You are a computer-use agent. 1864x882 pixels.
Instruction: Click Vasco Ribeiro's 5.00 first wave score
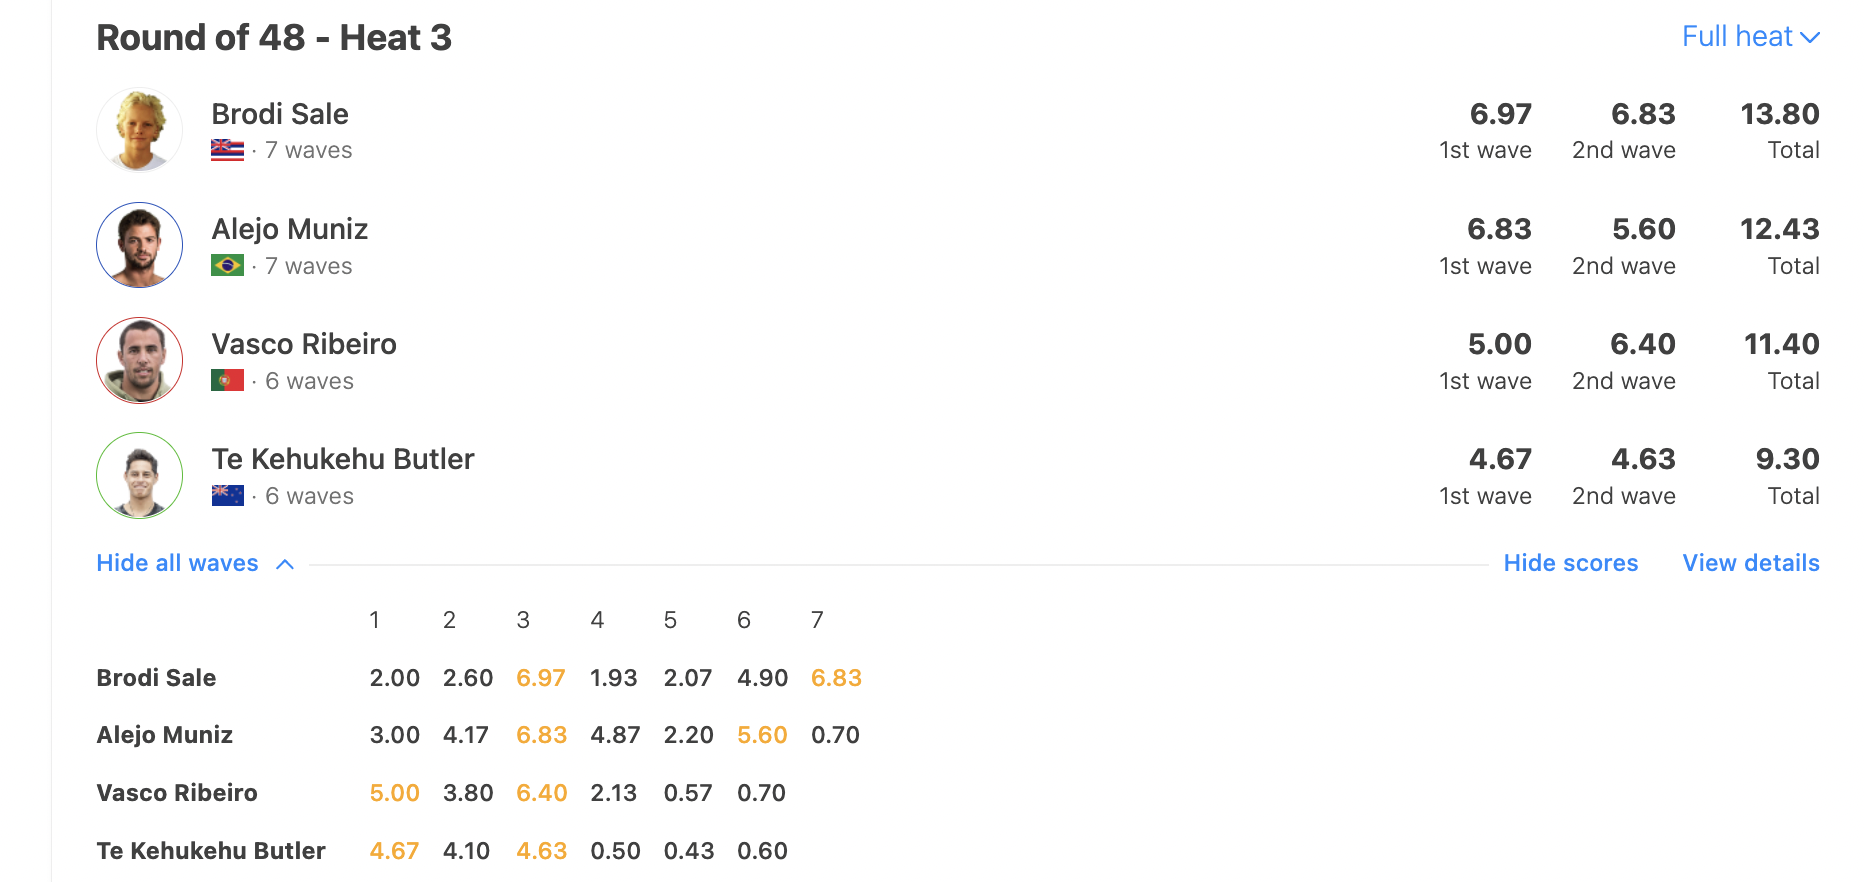1499,344
